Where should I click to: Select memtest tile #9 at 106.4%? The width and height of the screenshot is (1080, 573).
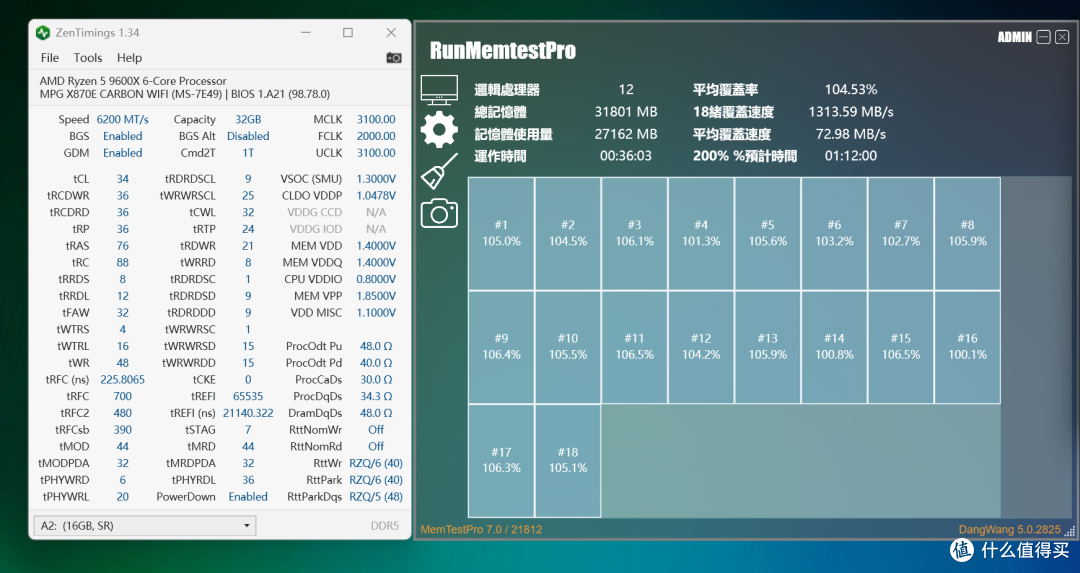pyautogui.click(x=501, y=347)
